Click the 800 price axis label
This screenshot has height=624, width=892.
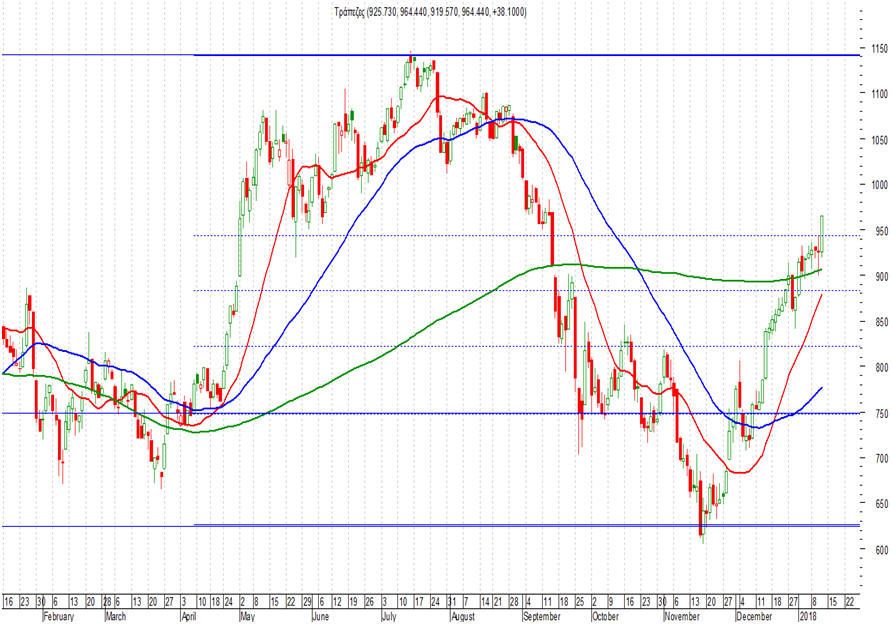pos(881,367)
